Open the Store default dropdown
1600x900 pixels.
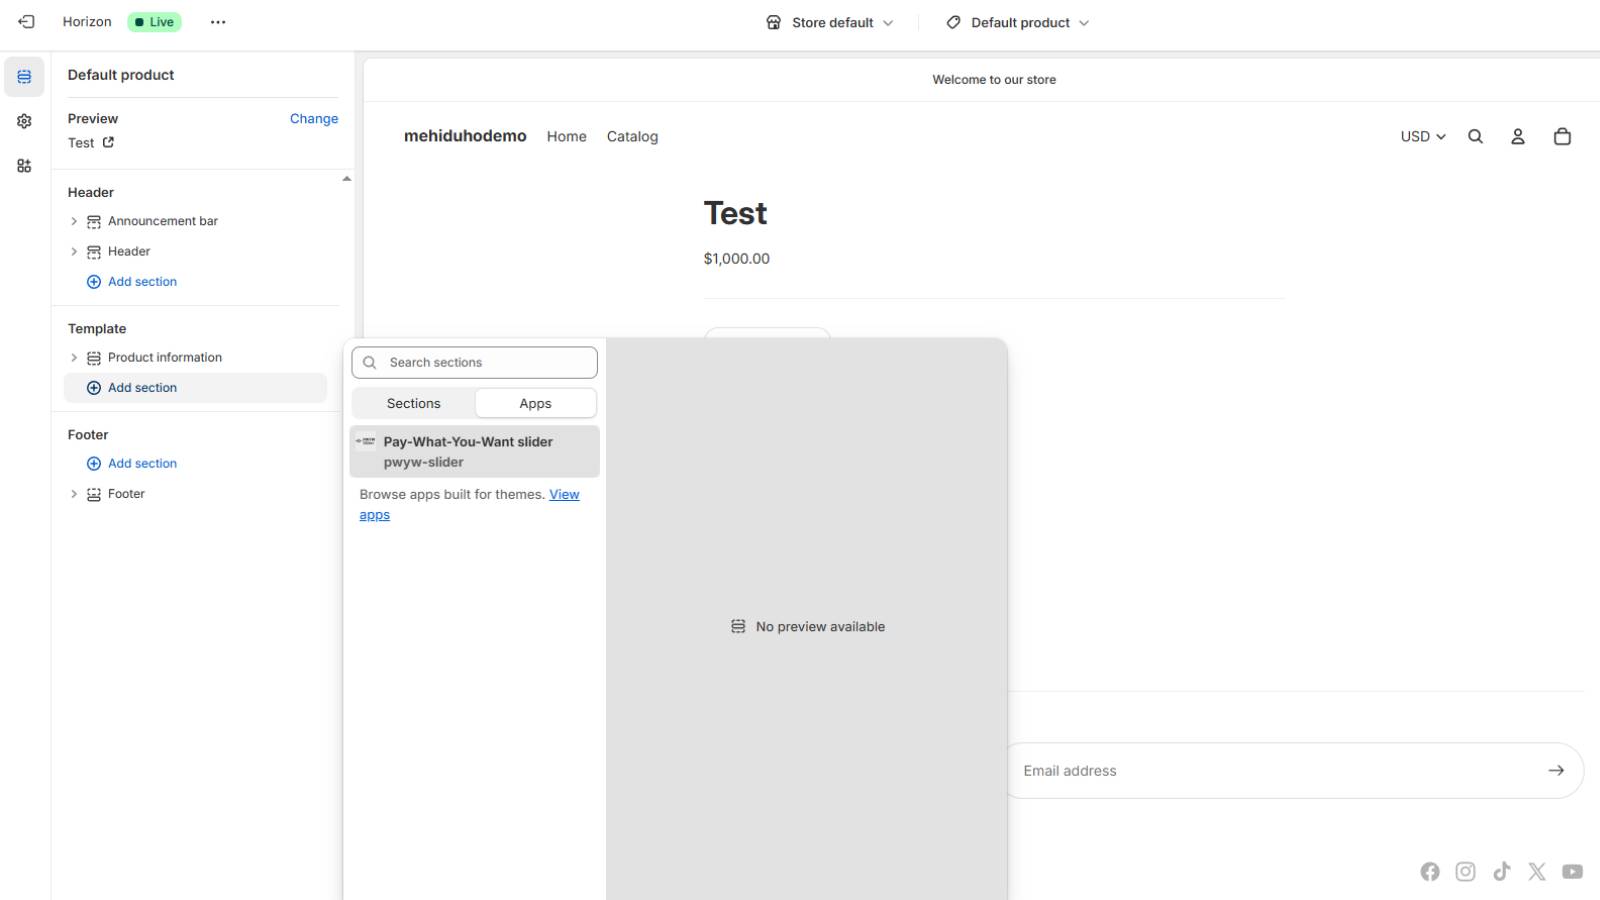(829, 22)
